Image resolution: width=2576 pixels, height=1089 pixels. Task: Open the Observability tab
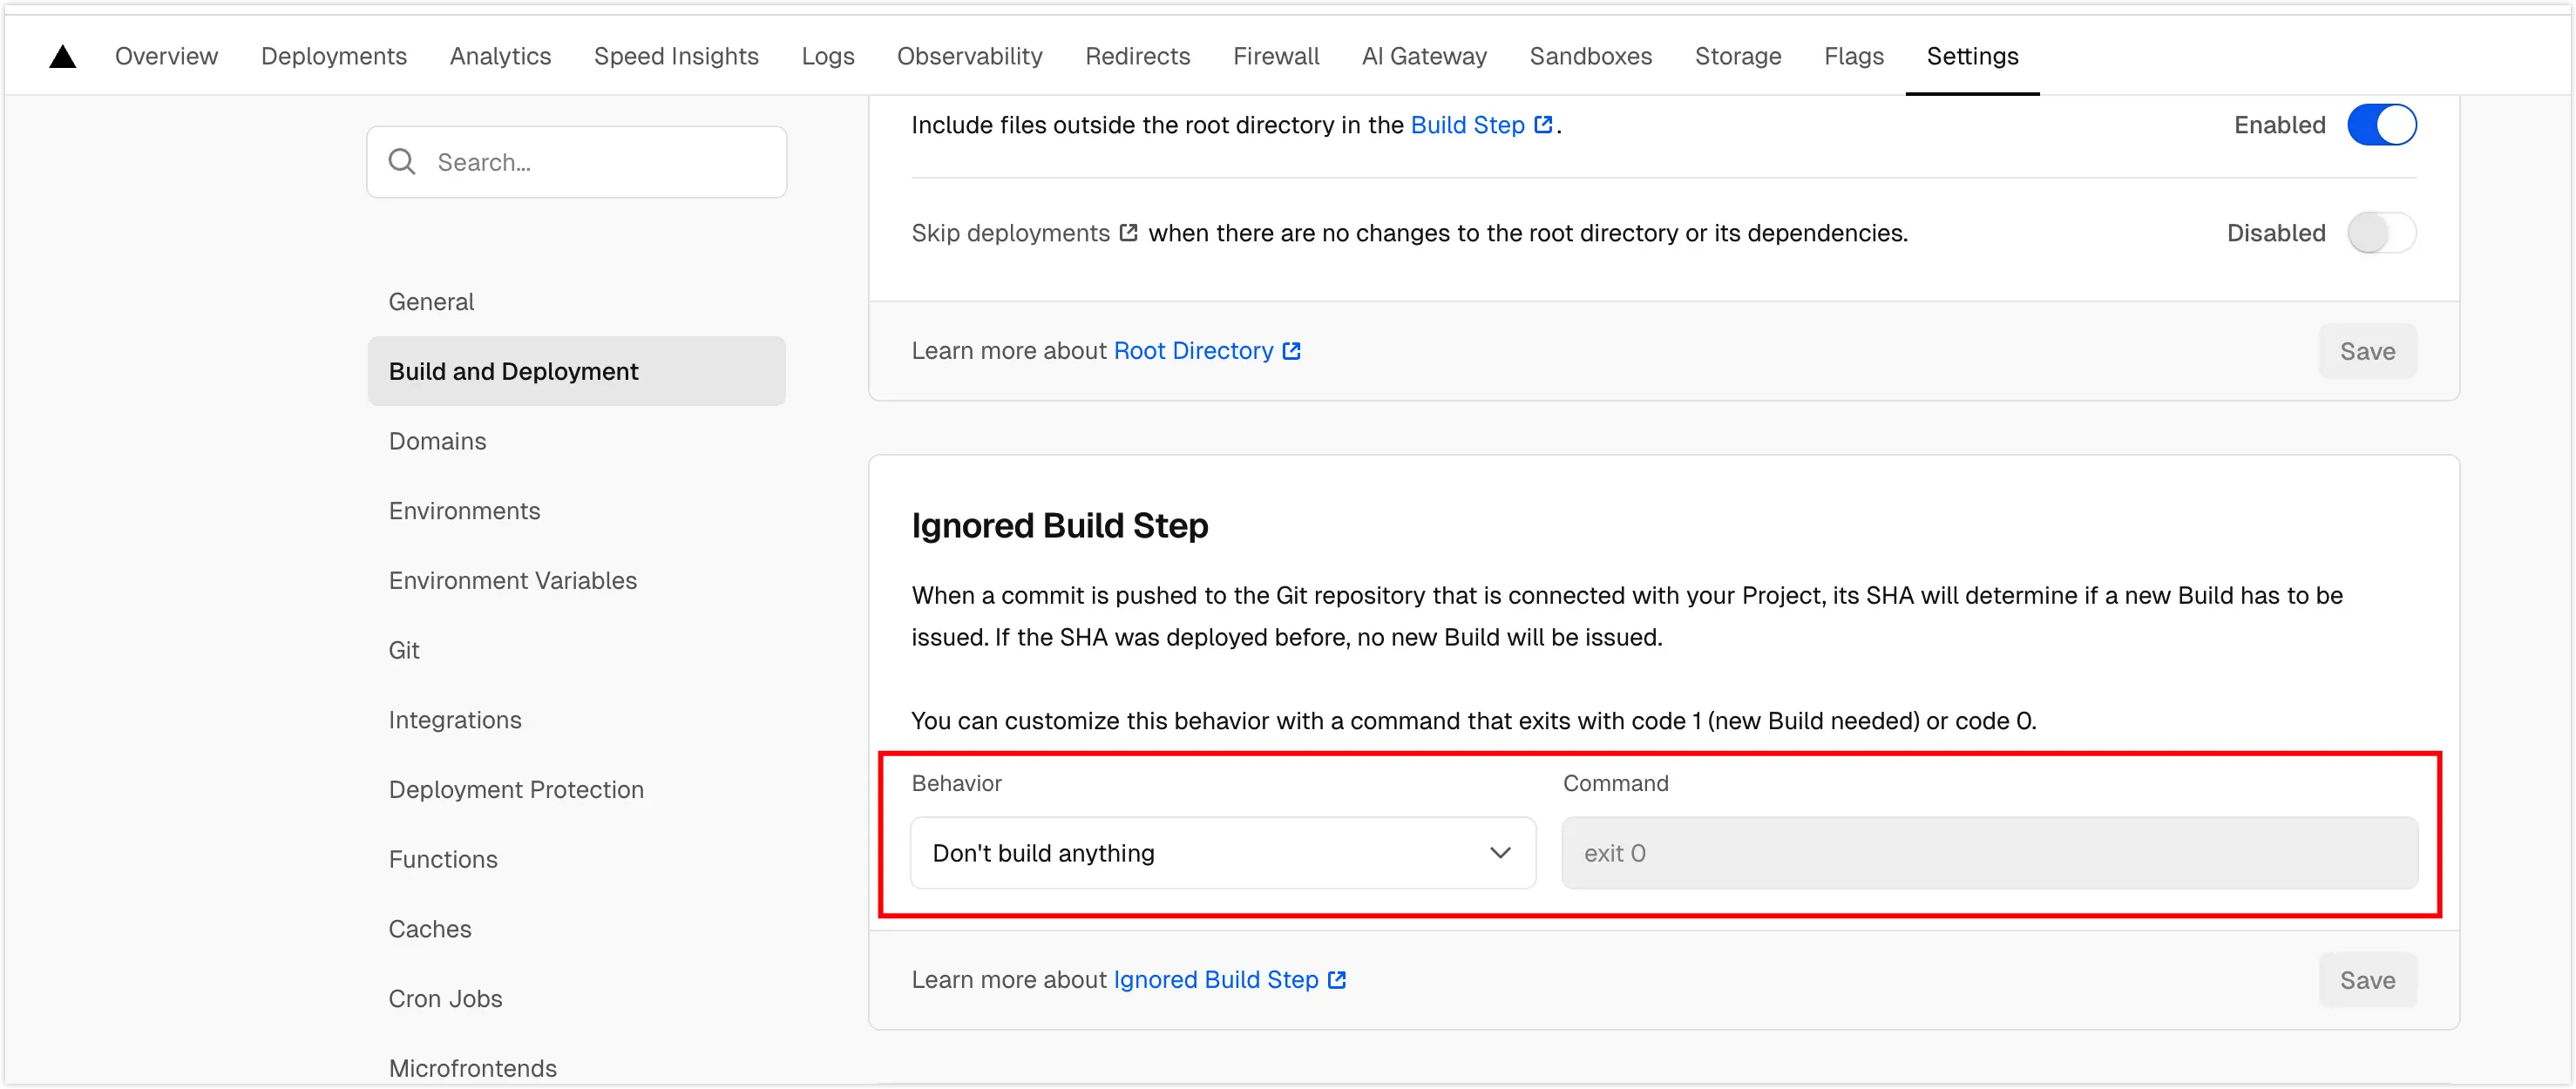969,57
